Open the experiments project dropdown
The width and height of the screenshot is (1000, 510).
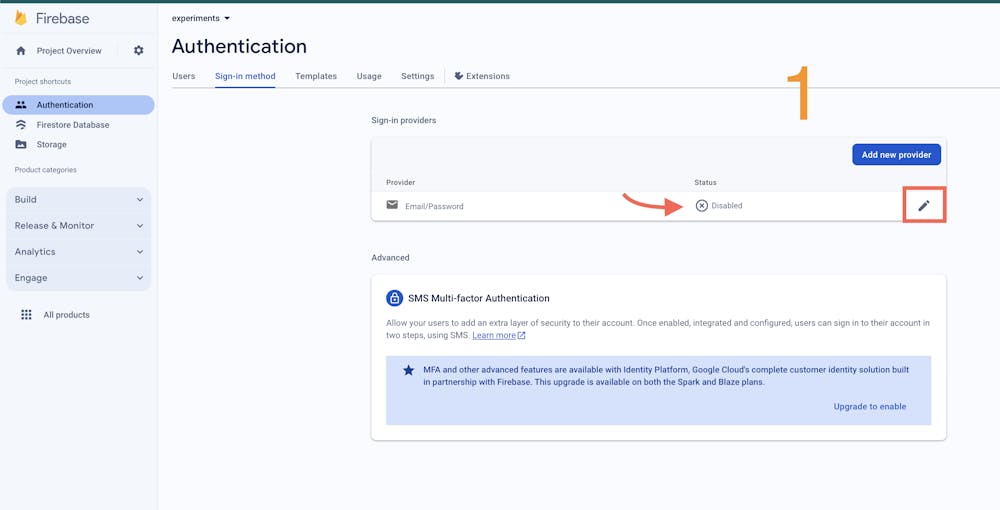pos(200,18)
